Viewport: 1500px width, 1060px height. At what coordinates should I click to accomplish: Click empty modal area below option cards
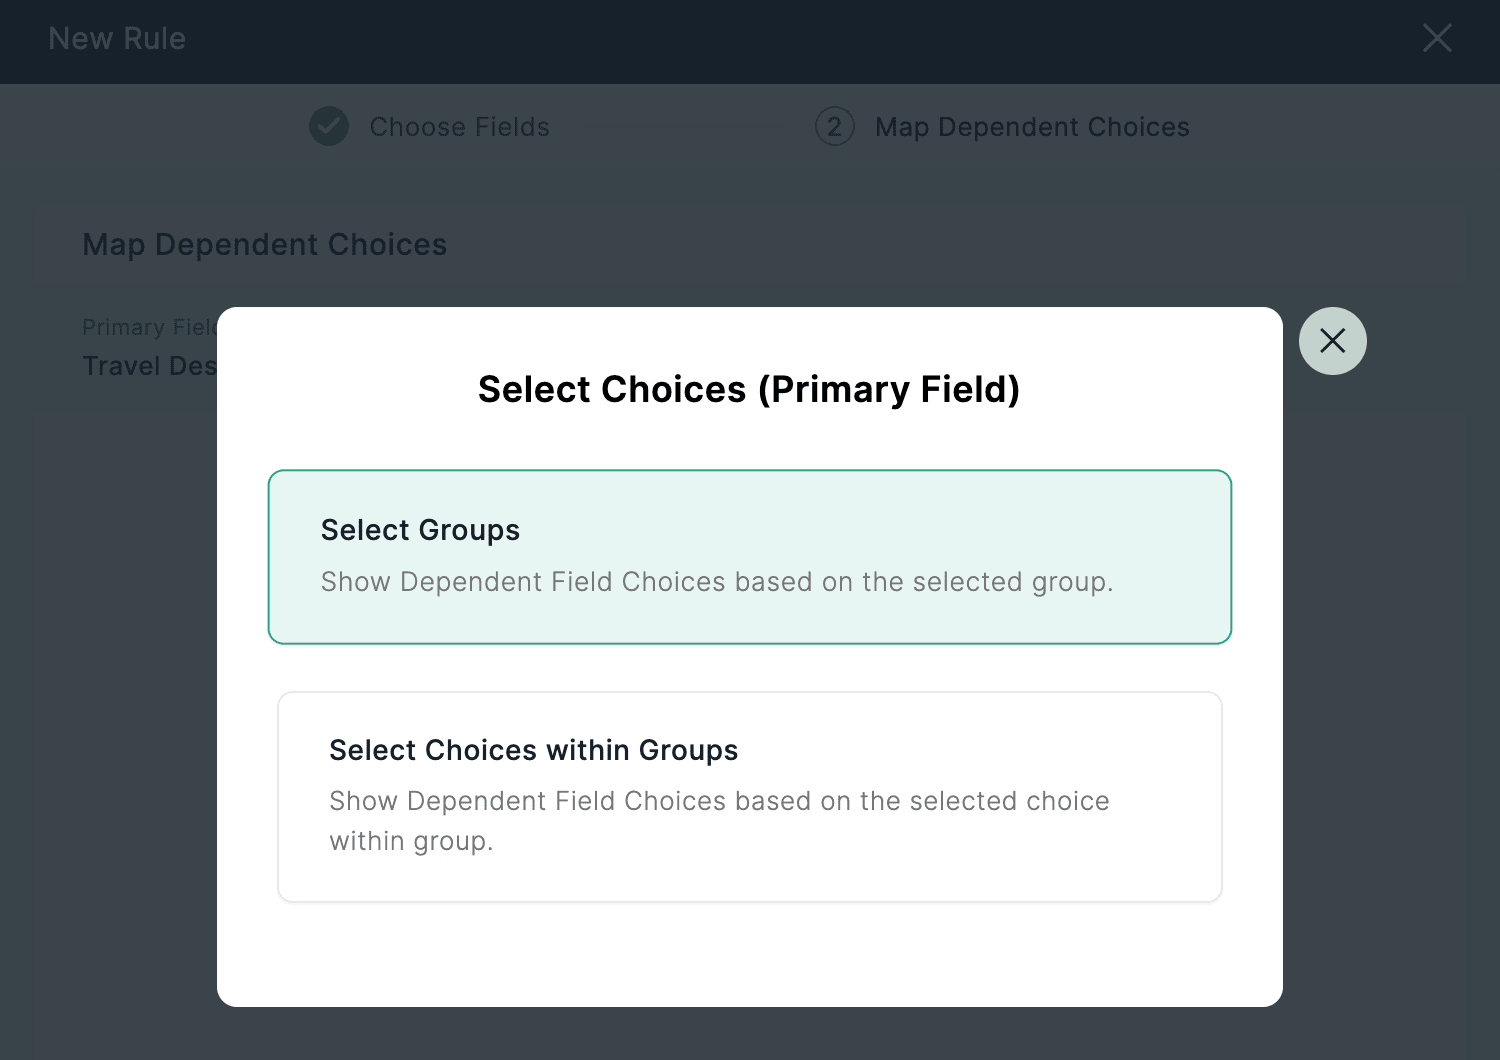pos(749,955)
